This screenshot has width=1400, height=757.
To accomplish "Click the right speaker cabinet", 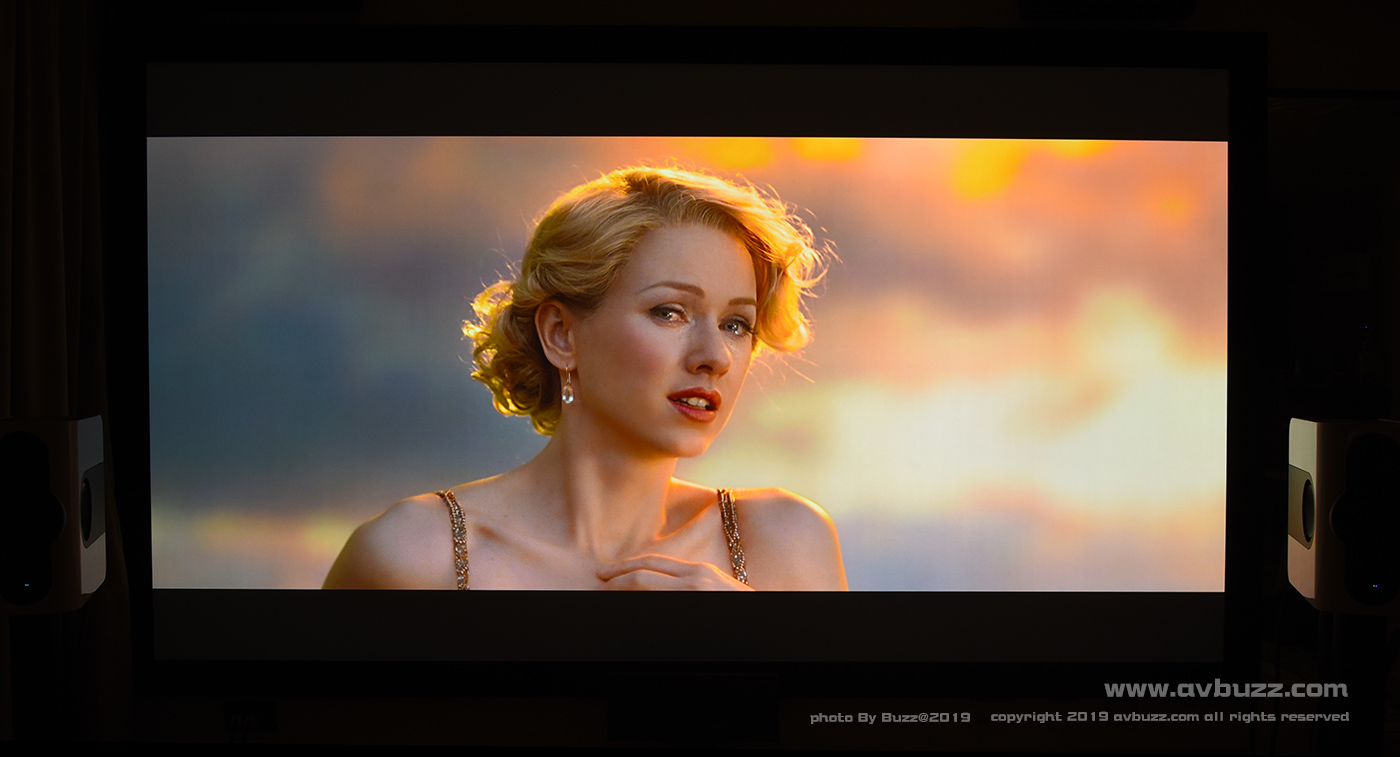I will tap(1343, 512).
